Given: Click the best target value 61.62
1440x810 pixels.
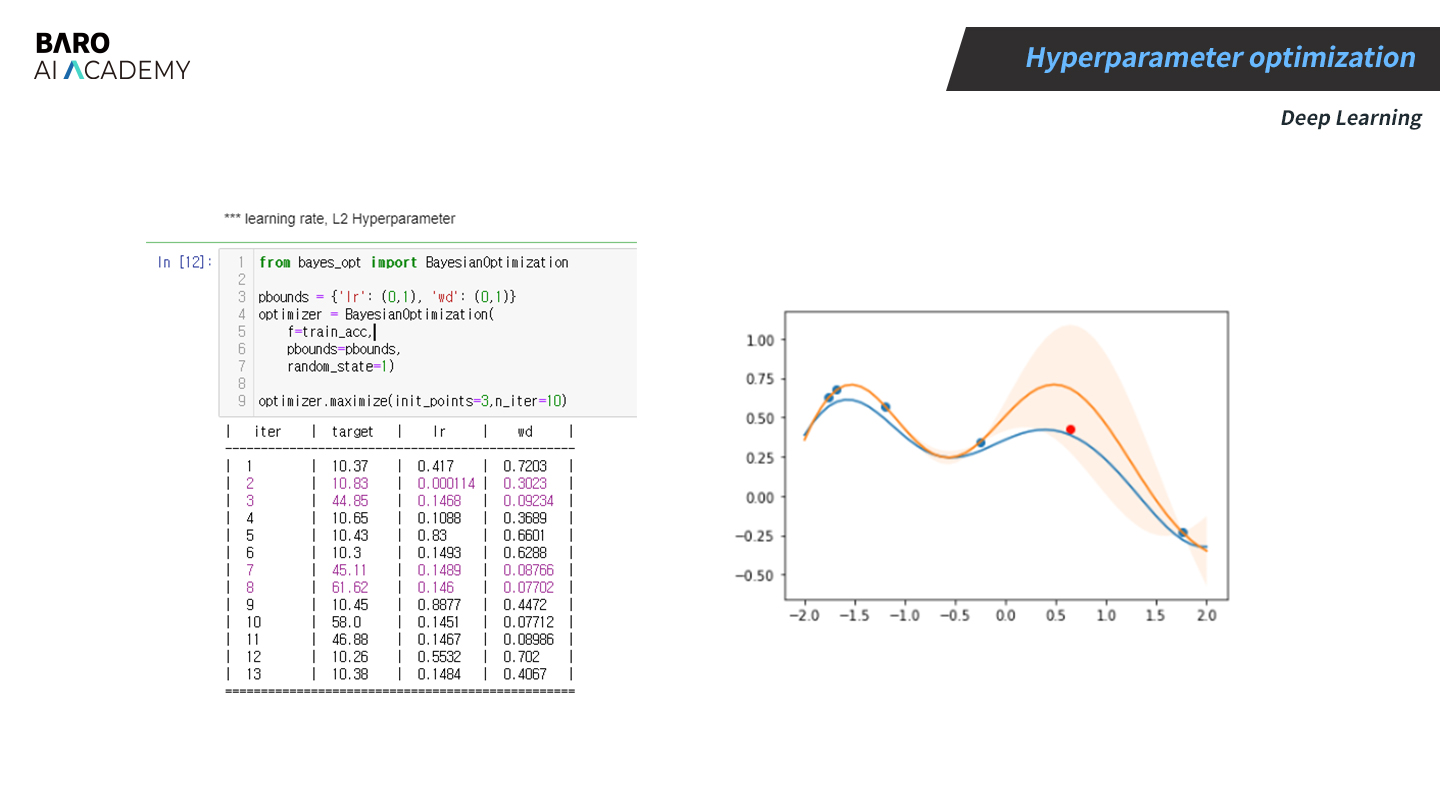Looking at the screenshot, I should [x=349, y=588].
